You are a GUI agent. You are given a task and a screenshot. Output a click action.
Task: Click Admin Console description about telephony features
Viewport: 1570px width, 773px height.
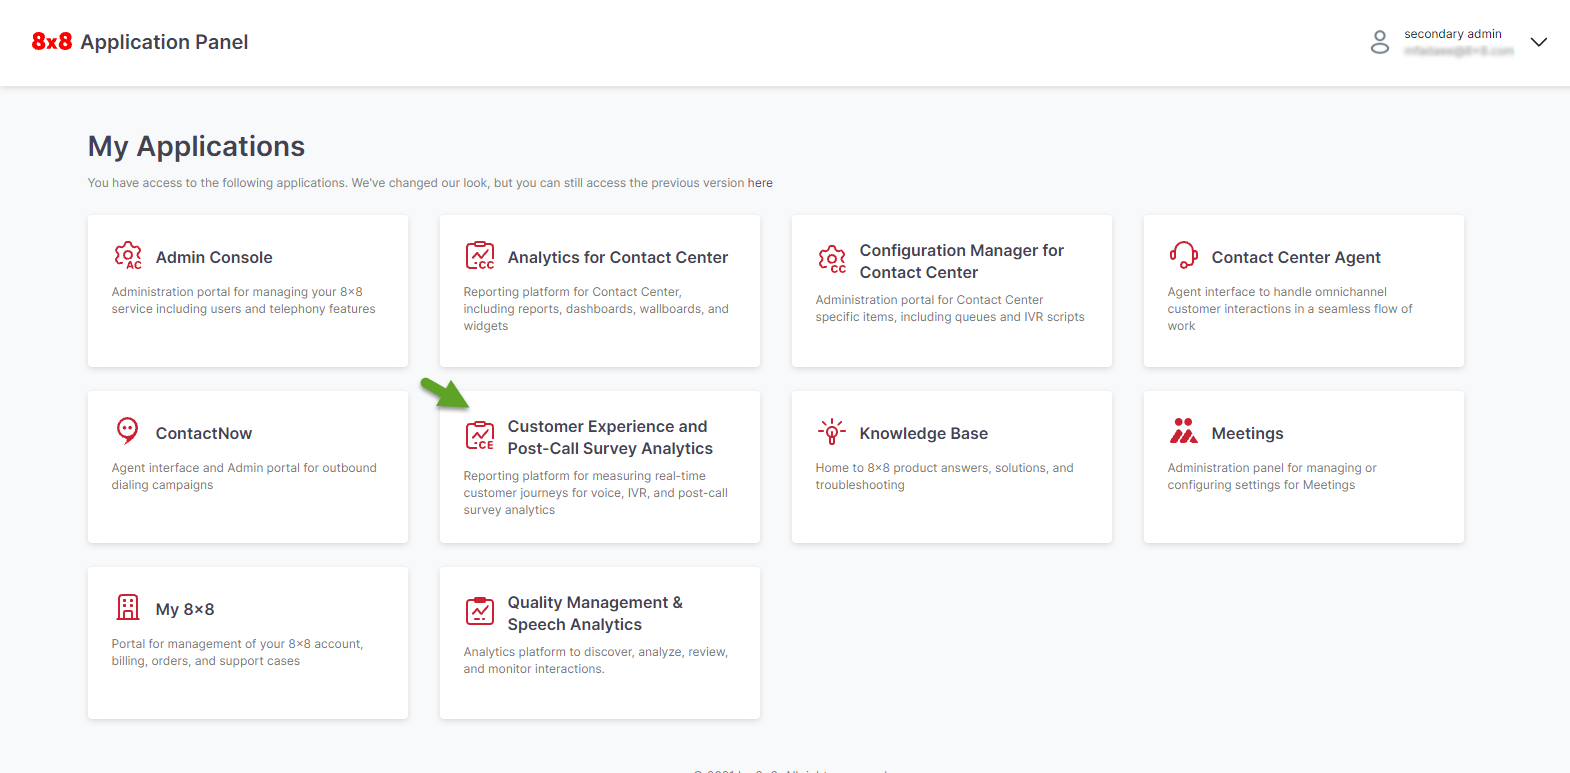click(244, 300)
